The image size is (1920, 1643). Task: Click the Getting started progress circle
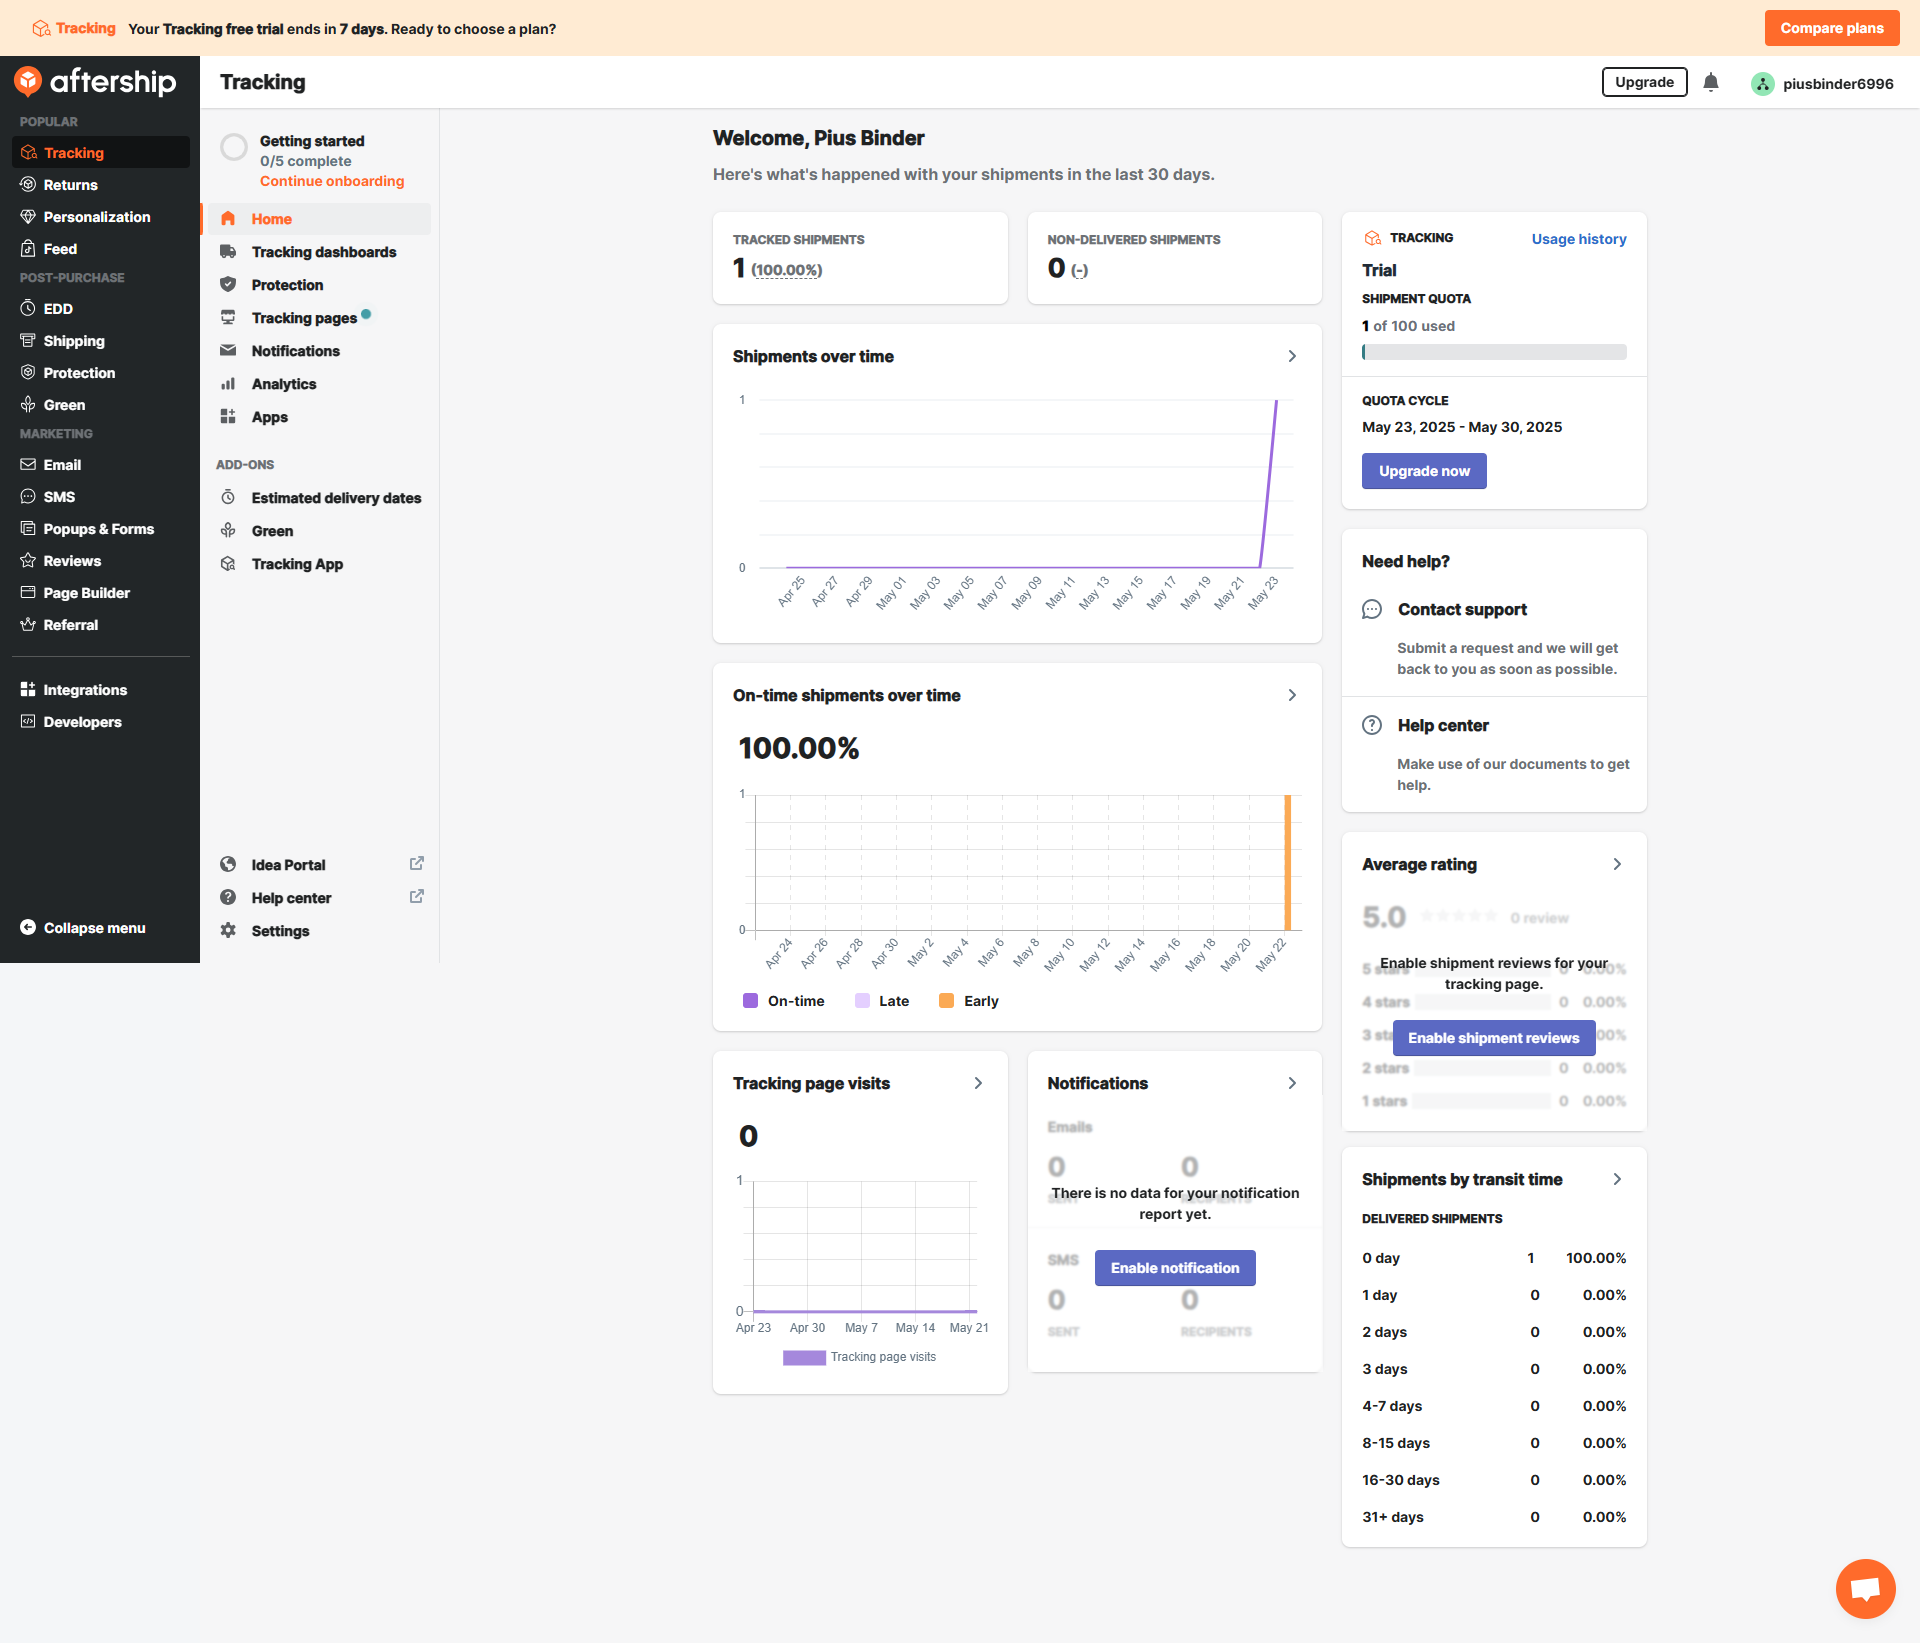click(234, 148)
